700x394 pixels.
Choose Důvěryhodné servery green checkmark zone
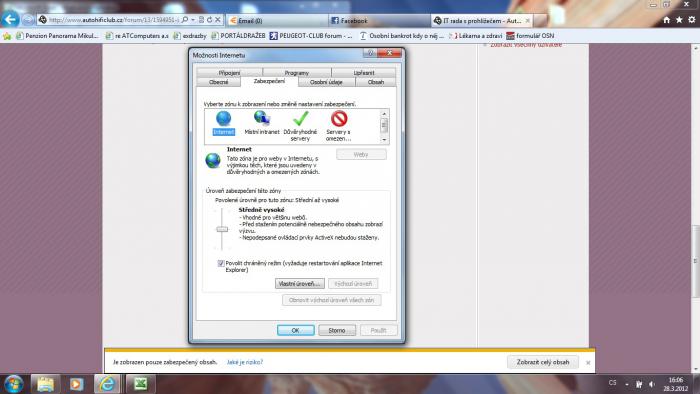300,119
